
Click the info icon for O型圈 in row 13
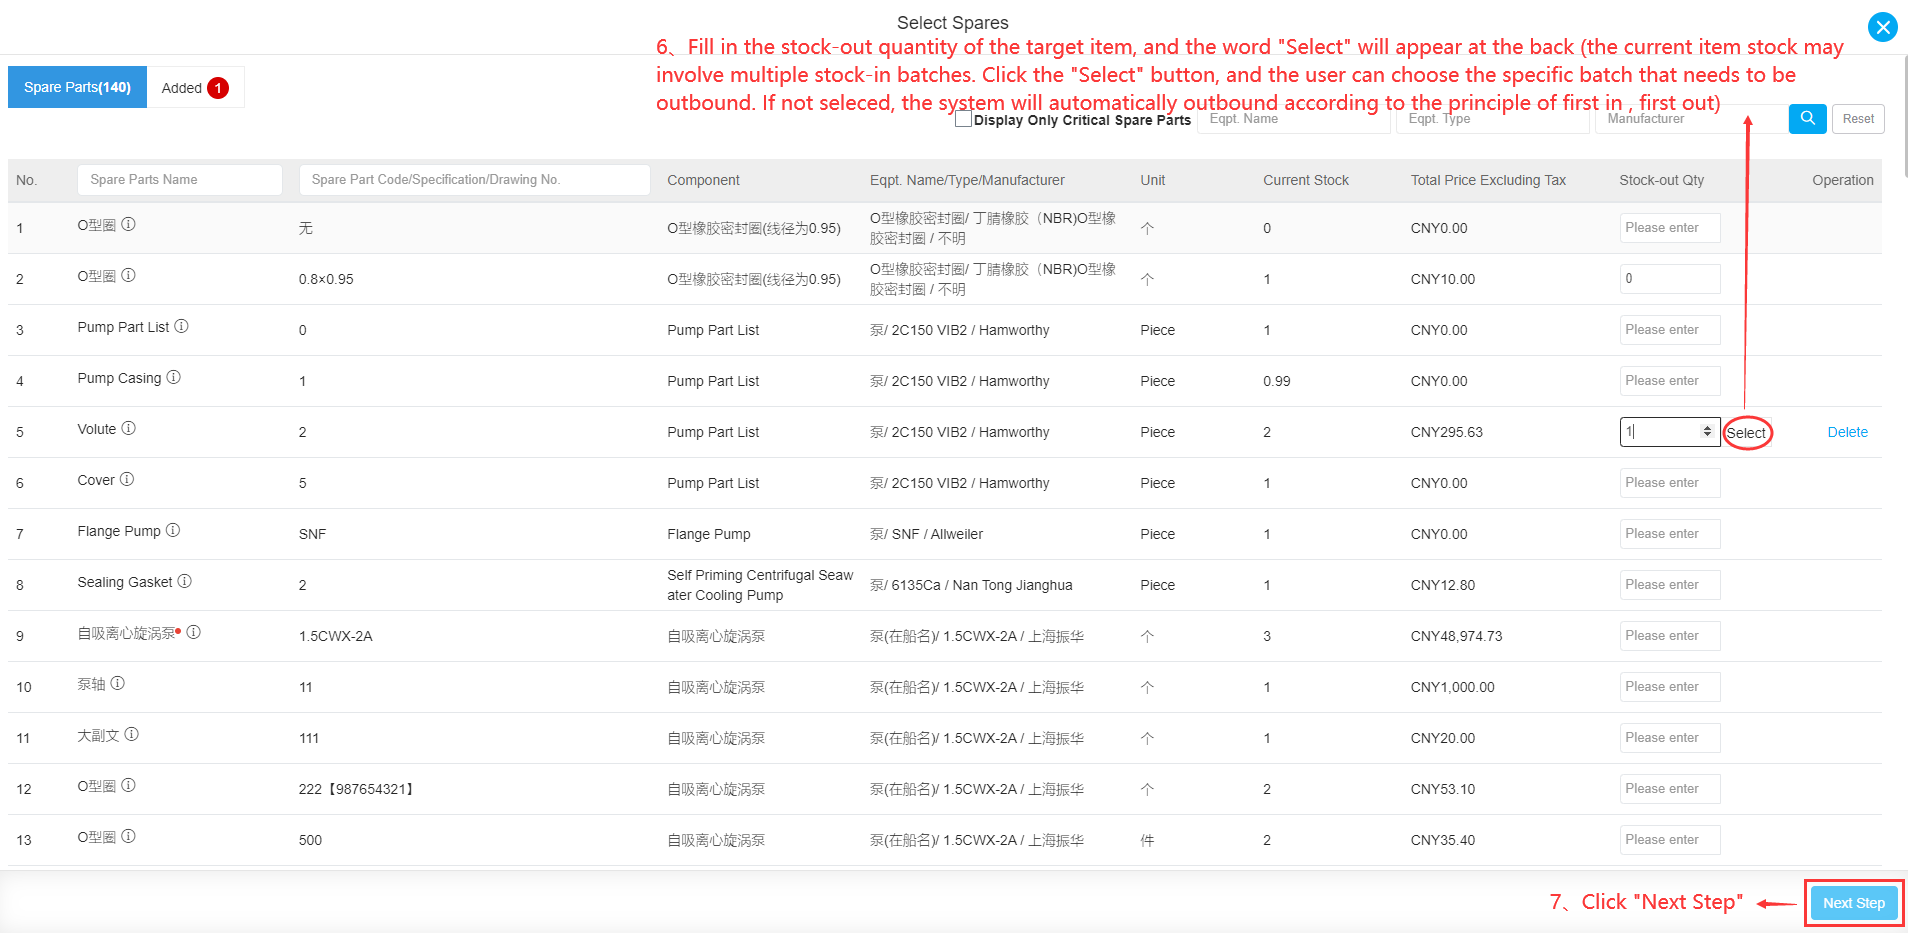click(x=128, y=836)
